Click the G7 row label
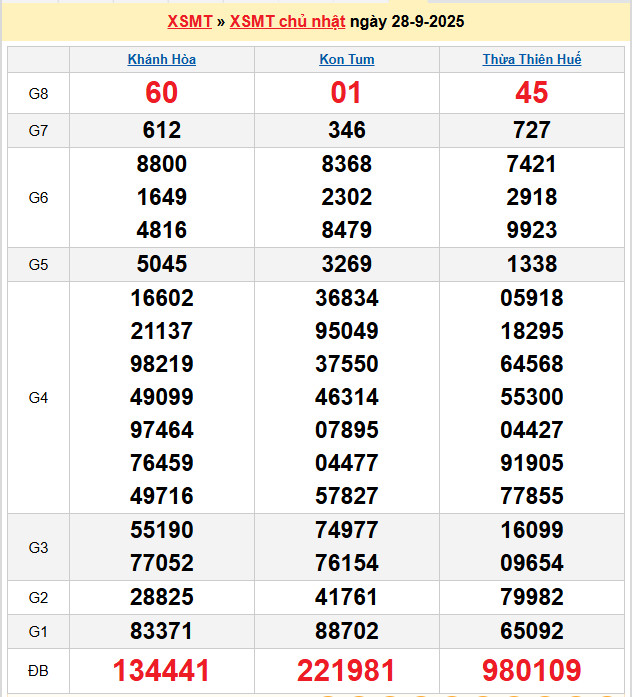The image size is (632, 697). tap(38, 130)
